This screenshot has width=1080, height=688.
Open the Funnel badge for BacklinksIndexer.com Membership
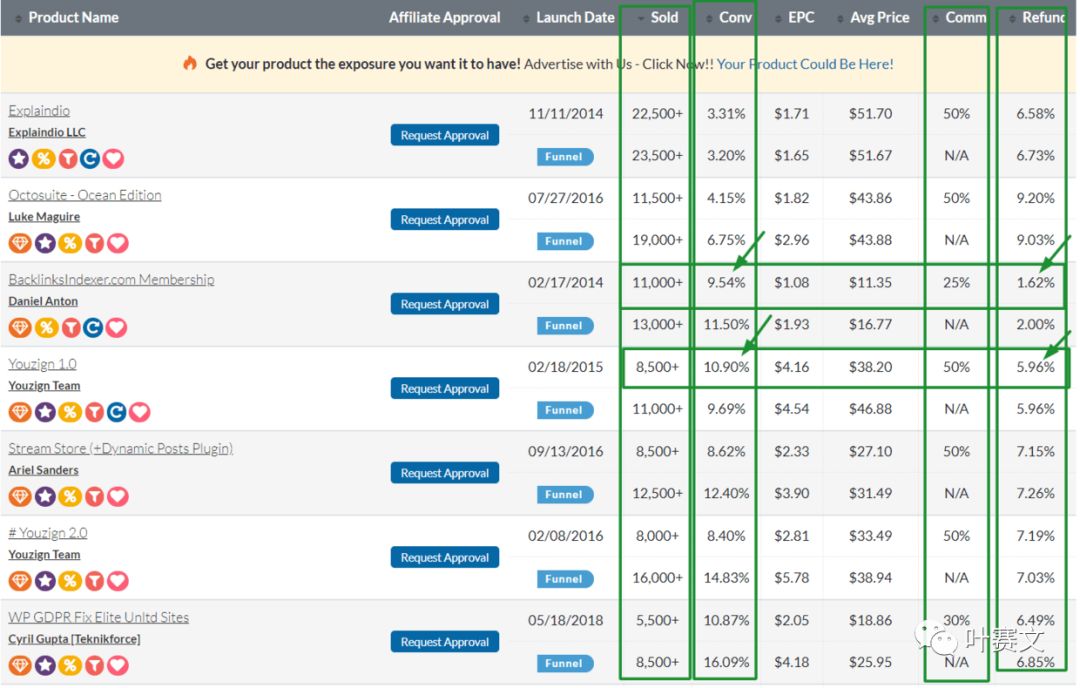(x=565, y=326)
